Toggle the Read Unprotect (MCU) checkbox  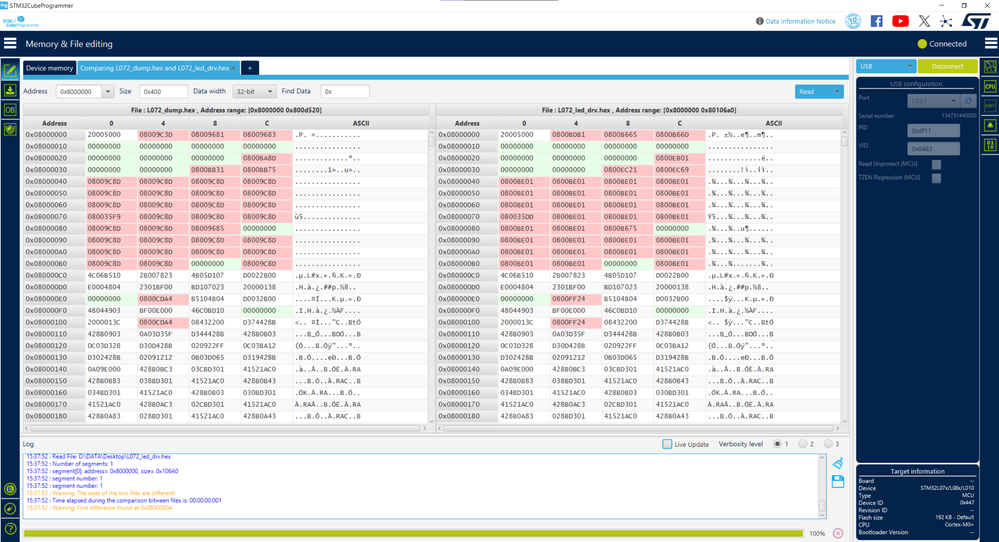(x=936, y=164)
